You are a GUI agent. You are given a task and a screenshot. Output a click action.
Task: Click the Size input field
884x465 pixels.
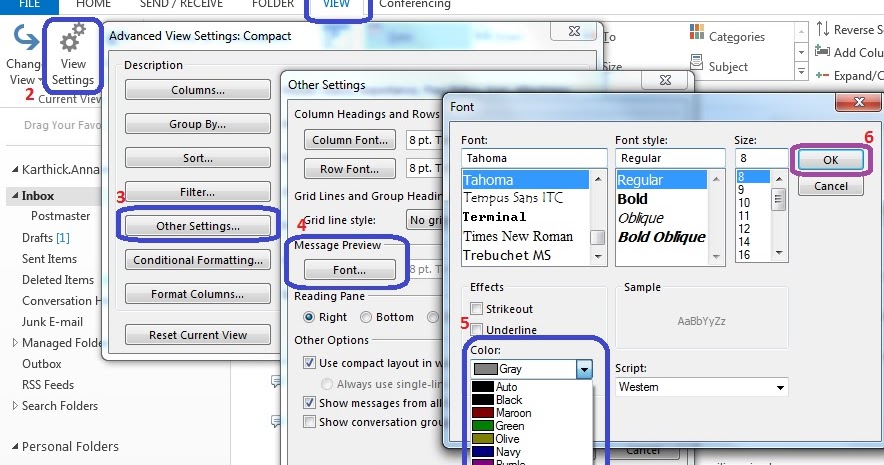(761, 158)
